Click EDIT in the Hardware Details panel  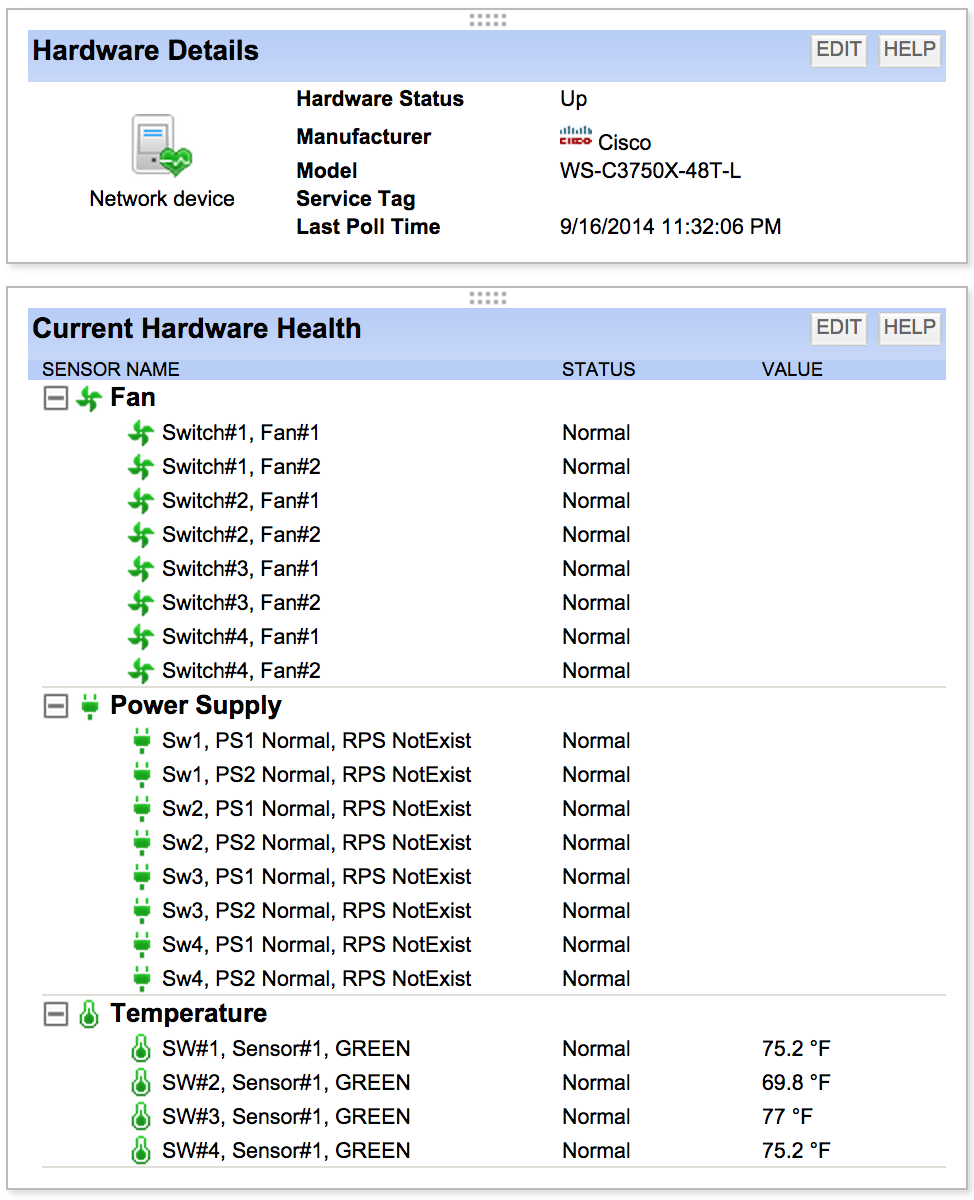(838, 50)
